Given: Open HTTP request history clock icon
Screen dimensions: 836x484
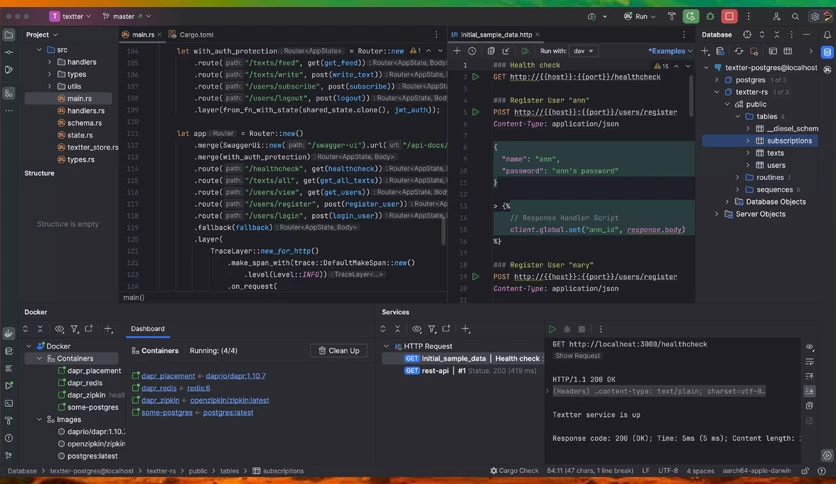Looking at the screenshot, I should pyautogui.click(x=472, y=51).
